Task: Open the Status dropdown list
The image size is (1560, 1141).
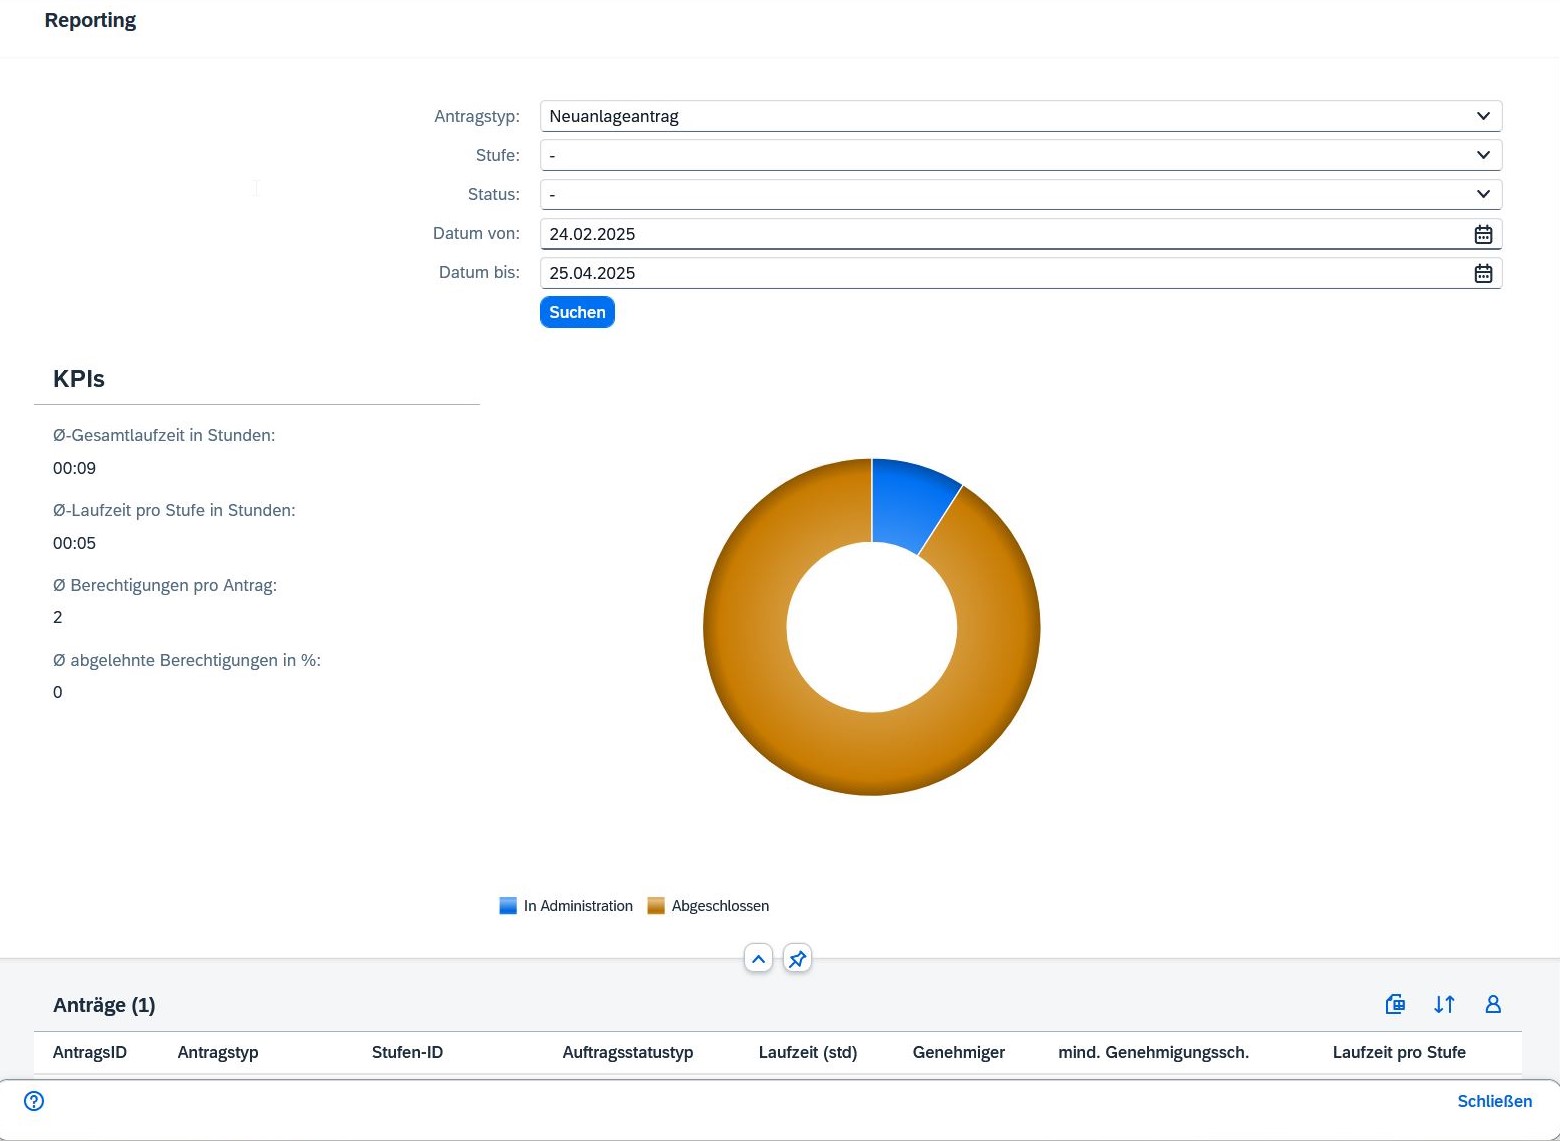Action: [1483, 194]
